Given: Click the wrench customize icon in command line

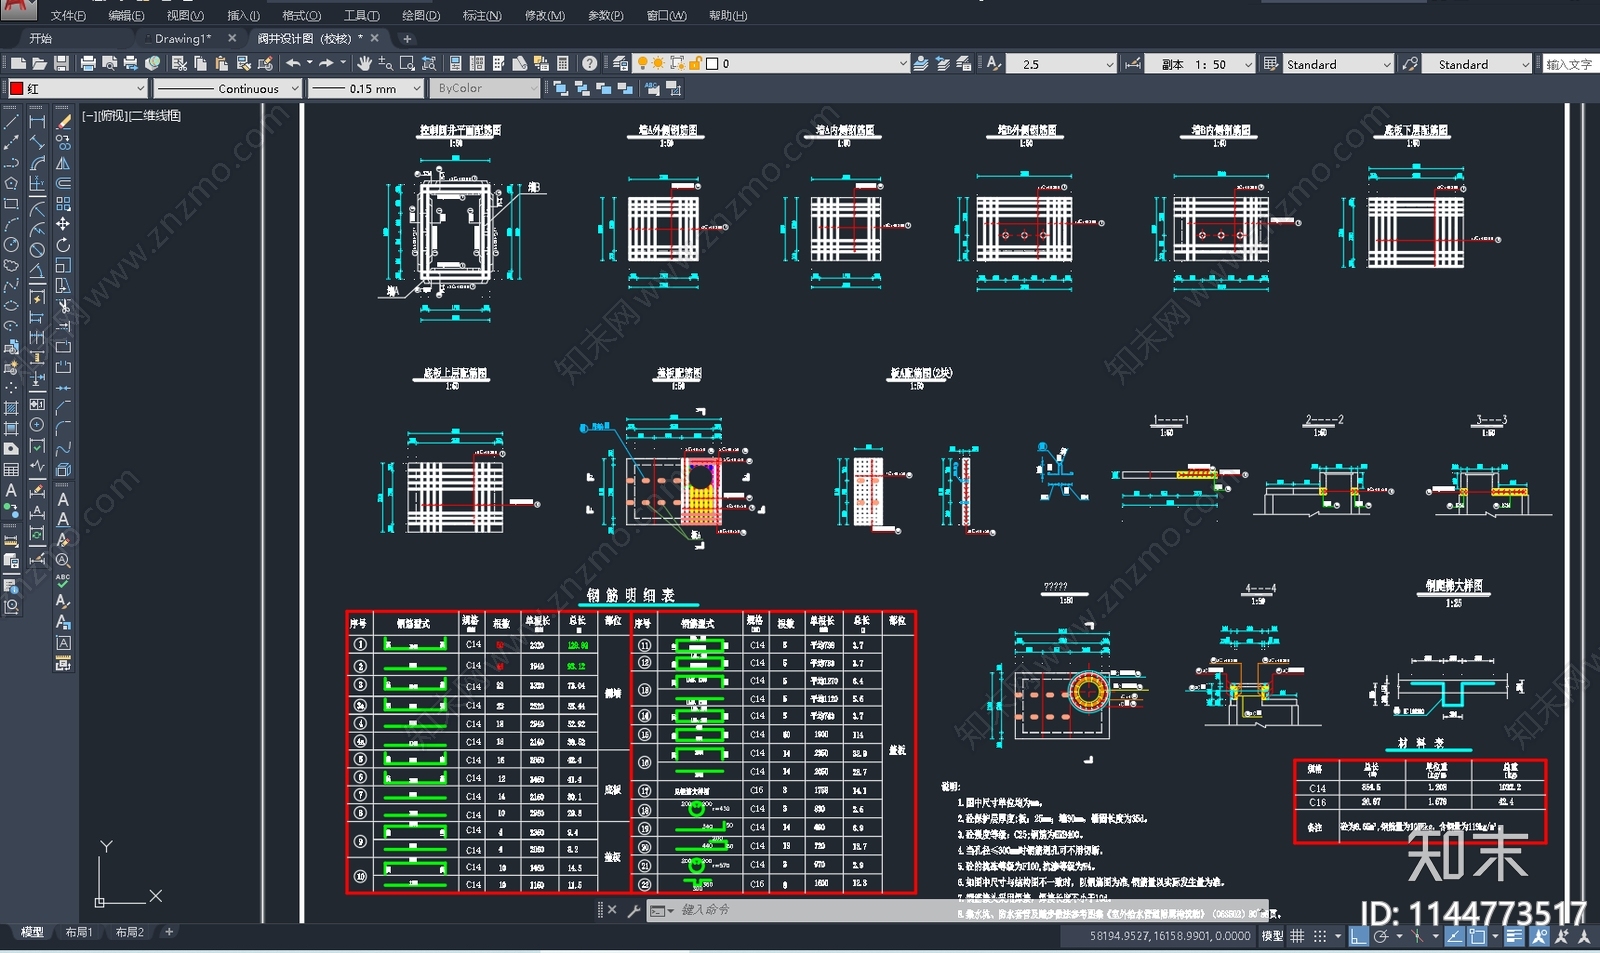Looking at the screenshot, I should 634,910.
